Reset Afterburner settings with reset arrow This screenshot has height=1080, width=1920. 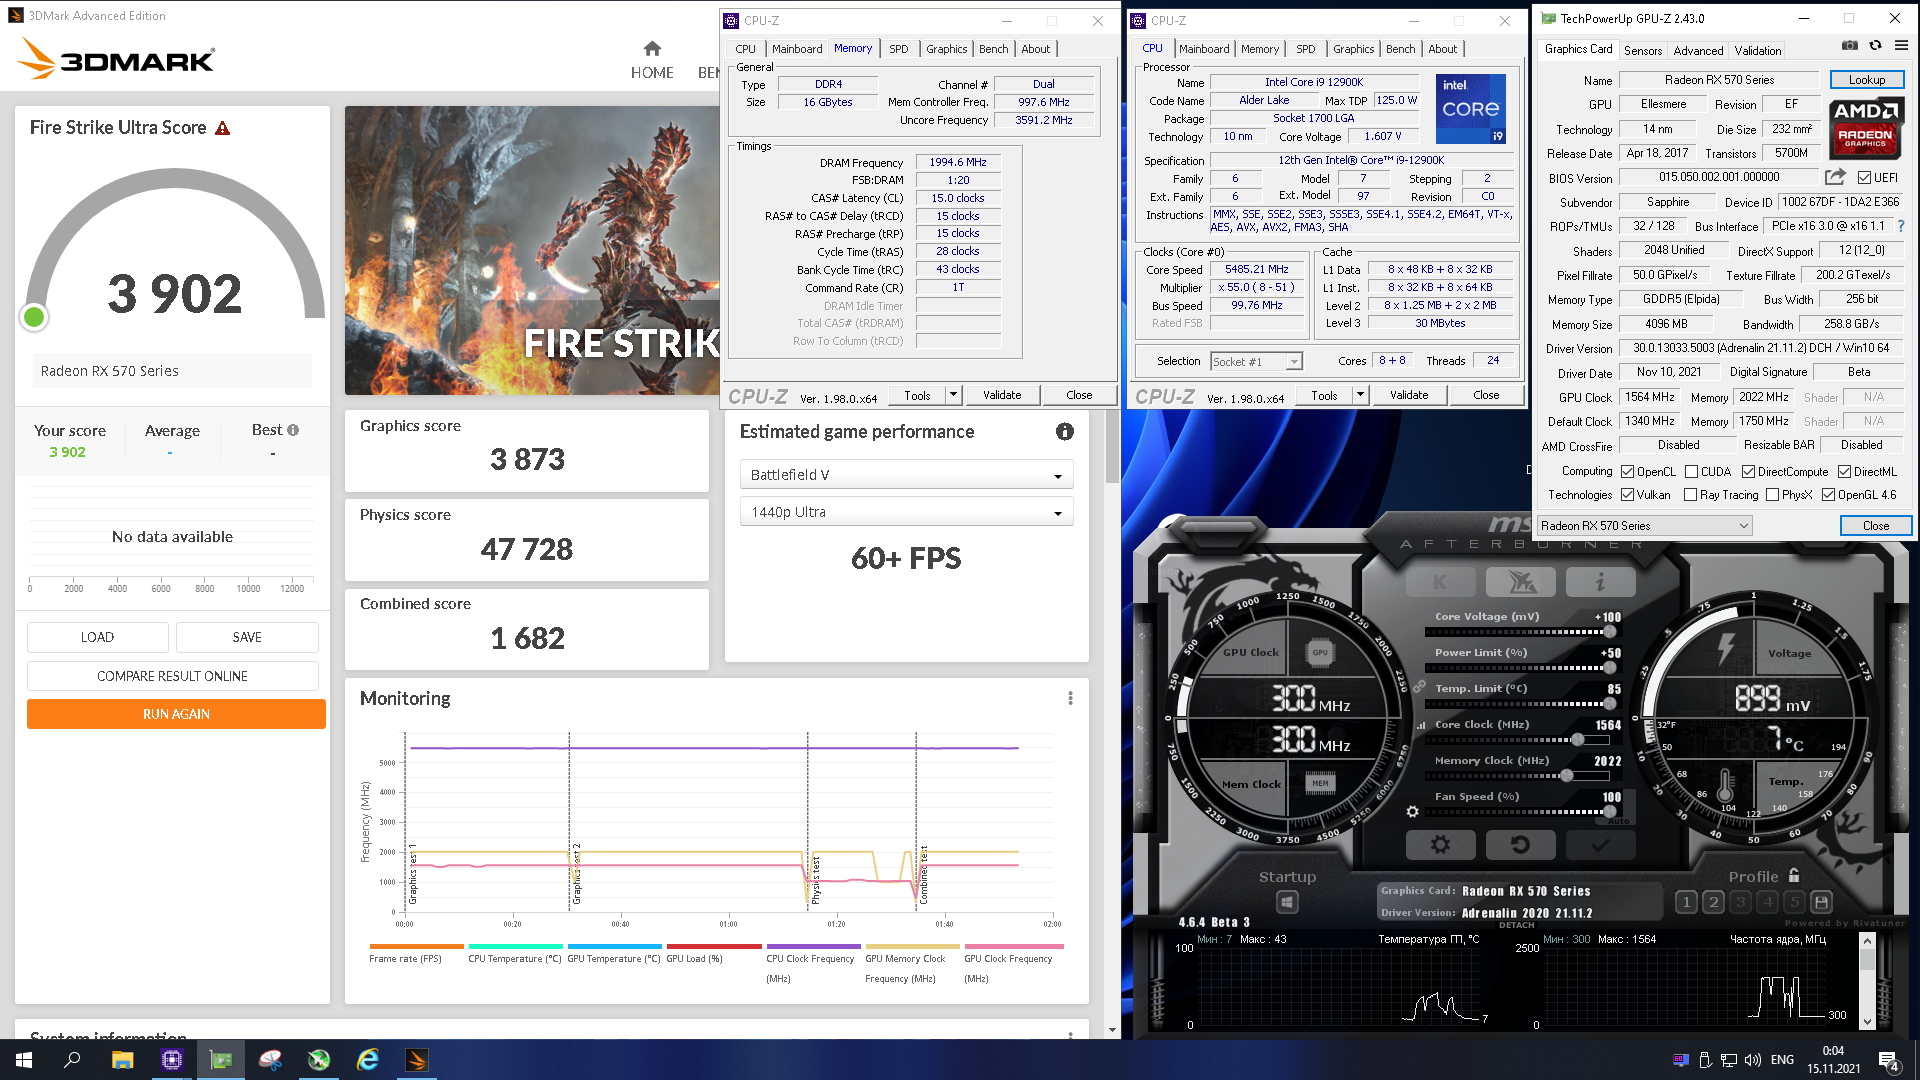[x=1520, y=845]
